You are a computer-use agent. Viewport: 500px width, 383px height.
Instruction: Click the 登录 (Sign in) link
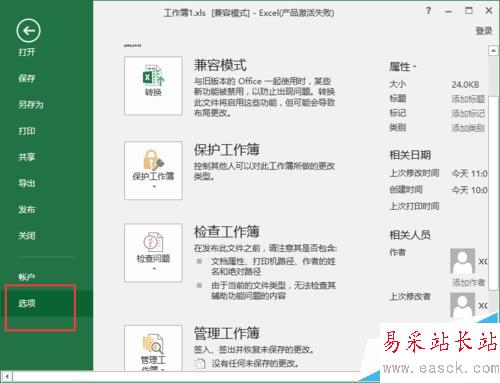coord(484,31)
